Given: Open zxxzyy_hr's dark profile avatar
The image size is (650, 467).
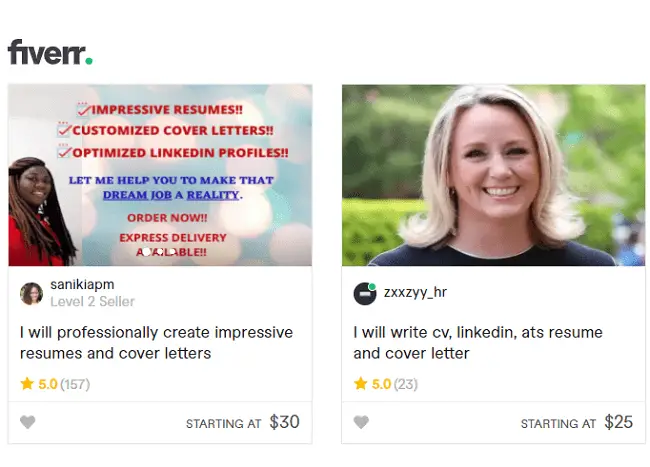Looking at the screenshot, I should click(365, 294).
